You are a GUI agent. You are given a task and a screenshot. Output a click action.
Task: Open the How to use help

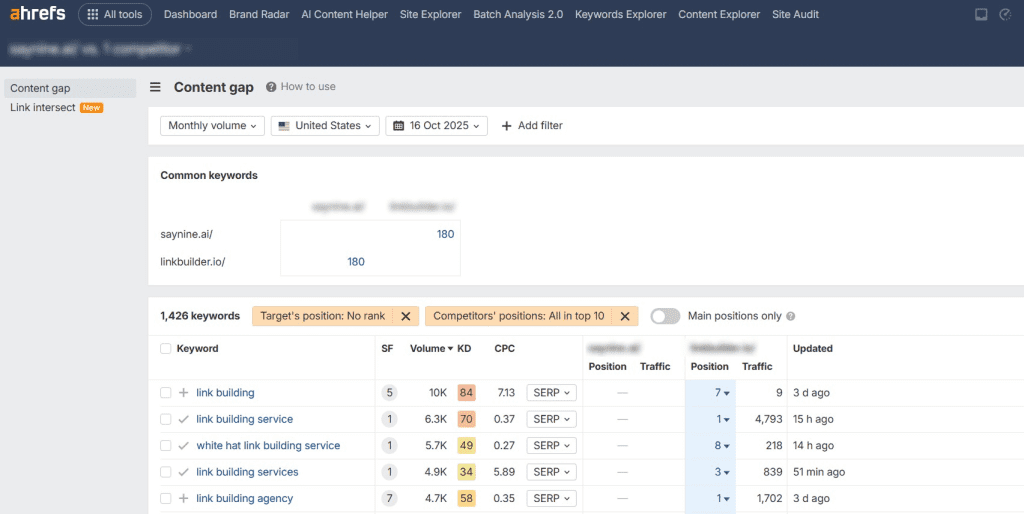click(x=300, y=86)
